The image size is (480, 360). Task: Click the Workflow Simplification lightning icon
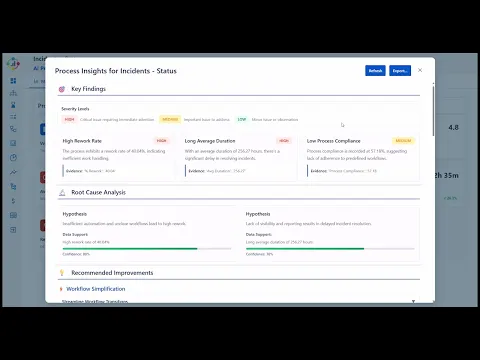[61, 289]
